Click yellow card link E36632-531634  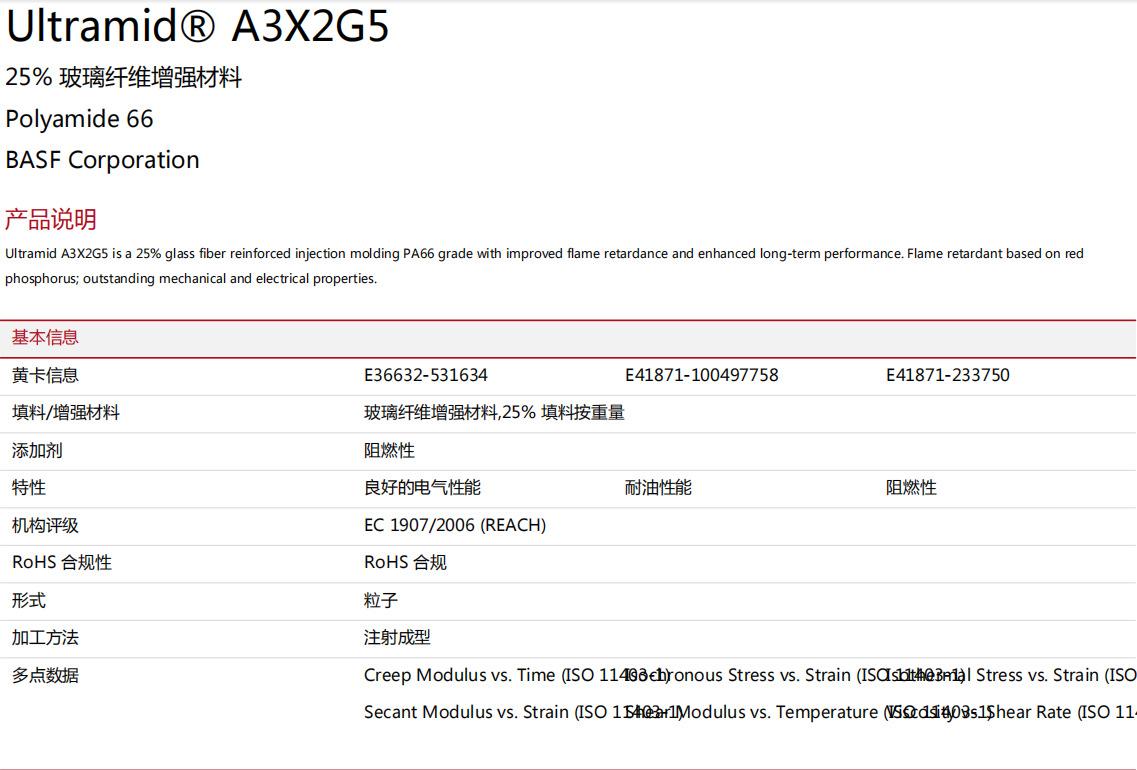coord(425,375)
